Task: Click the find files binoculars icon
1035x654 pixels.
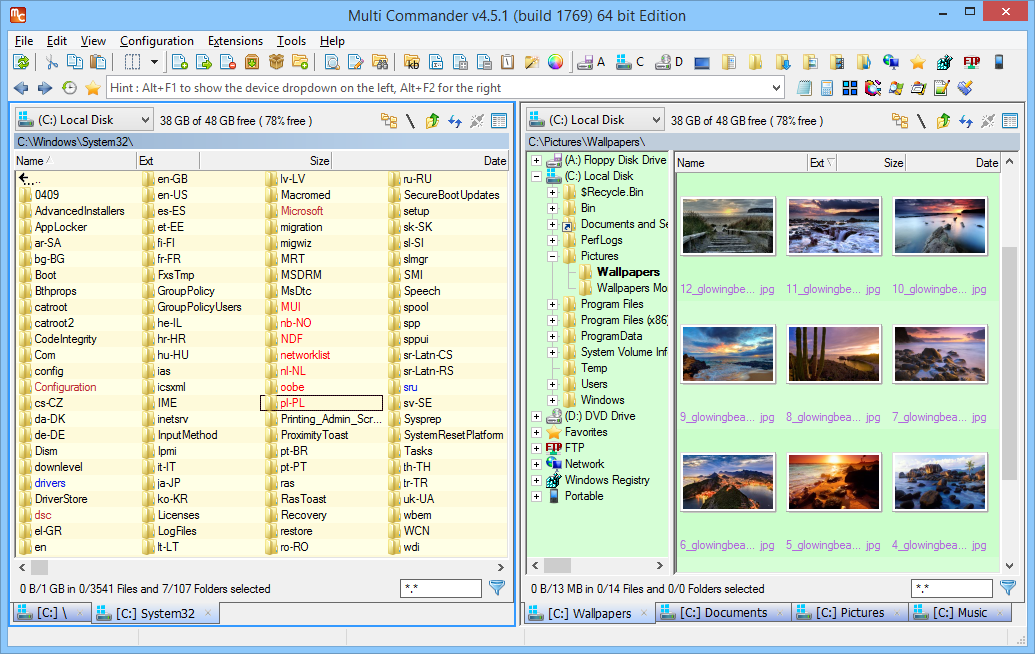Action: [380, 63]
